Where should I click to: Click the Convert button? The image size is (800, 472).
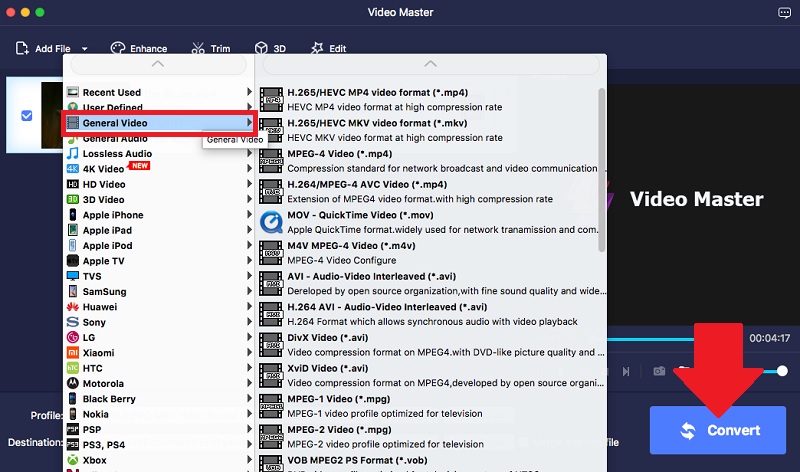(717, 430)
